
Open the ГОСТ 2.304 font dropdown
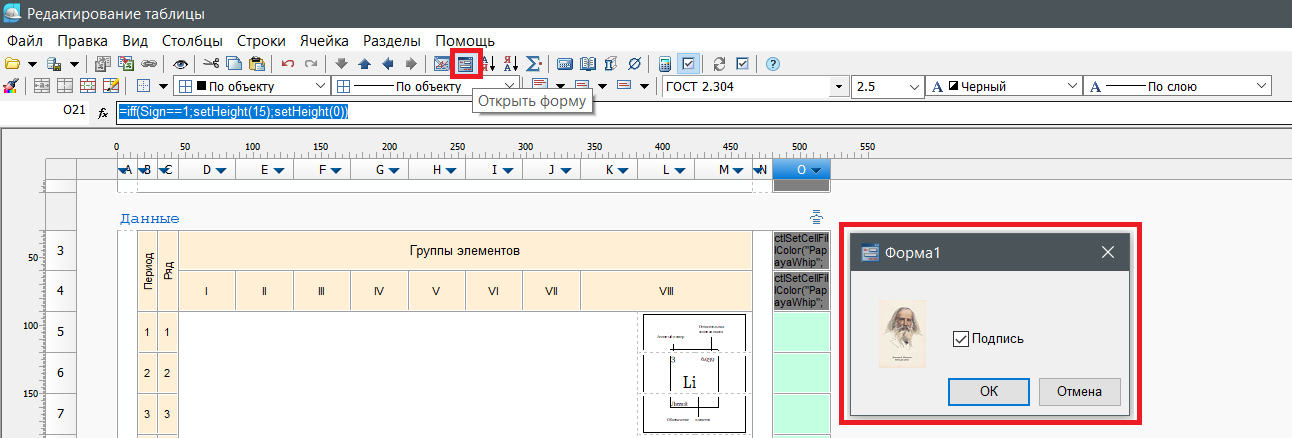[x=752, y=87]
